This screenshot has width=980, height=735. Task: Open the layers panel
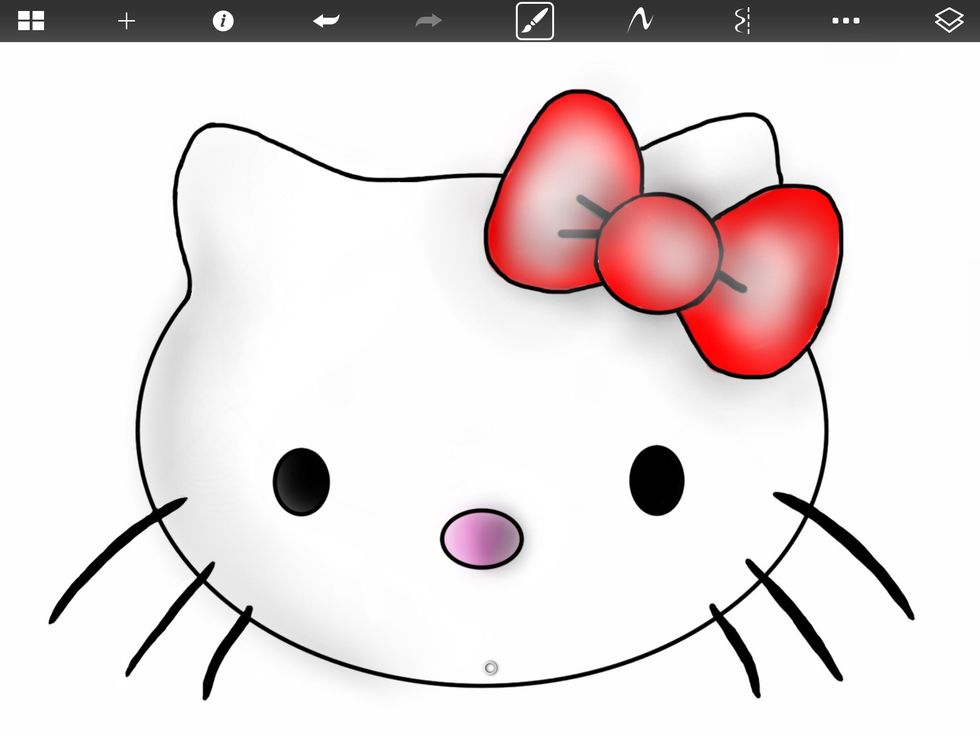point(949,21)
